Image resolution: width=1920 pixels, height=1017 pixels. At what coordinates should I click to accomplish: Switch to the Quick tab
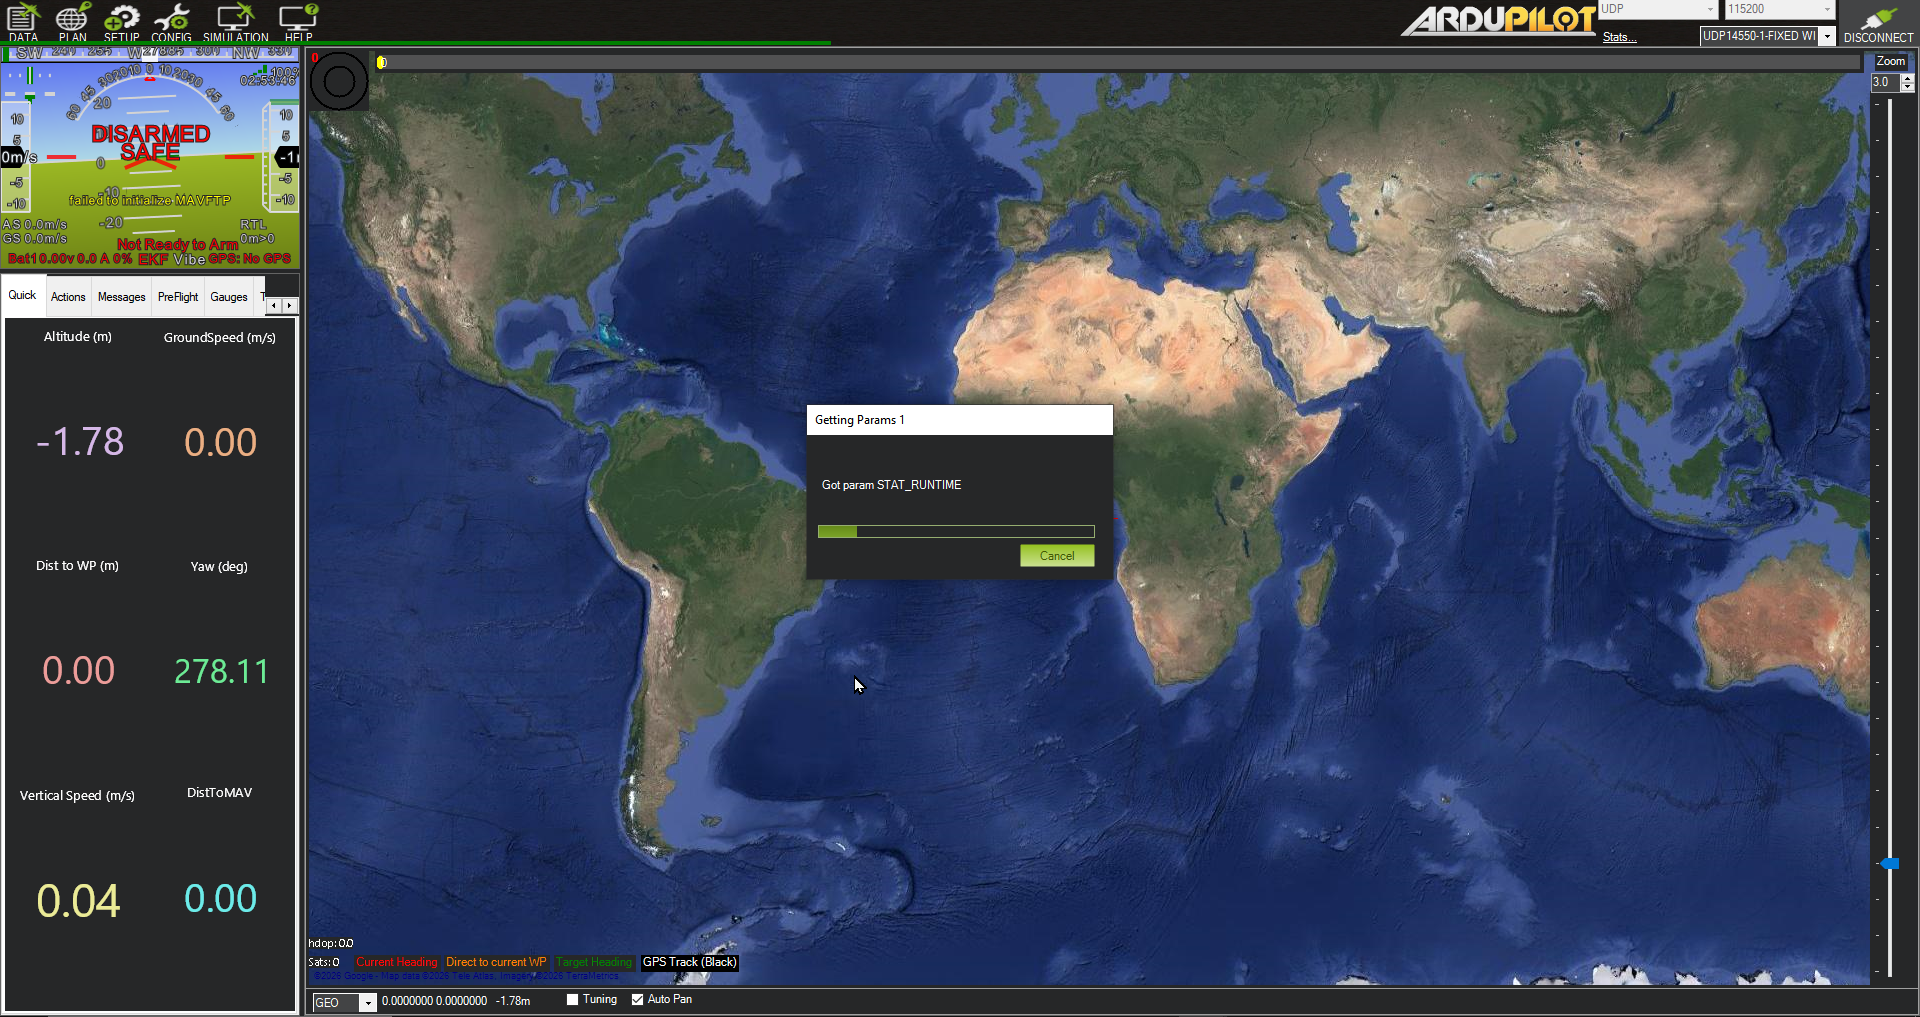coord(22,295)
